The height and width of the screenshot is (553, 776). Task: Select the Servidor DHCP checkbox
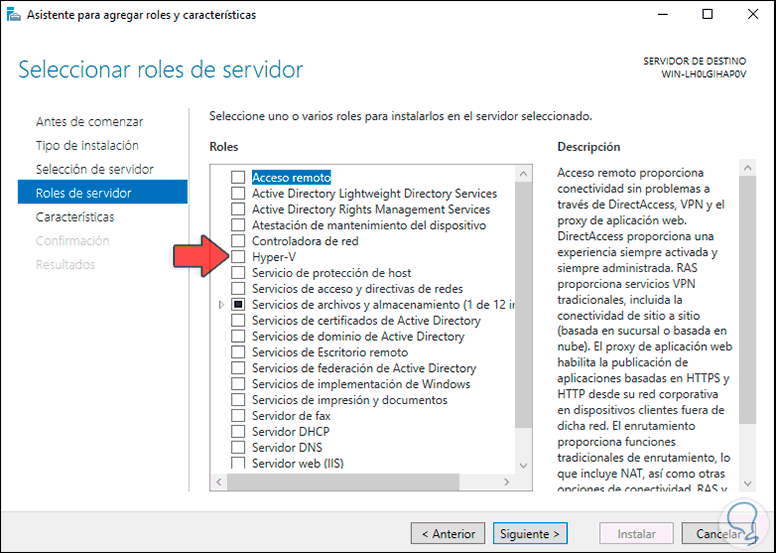(238, 432)
